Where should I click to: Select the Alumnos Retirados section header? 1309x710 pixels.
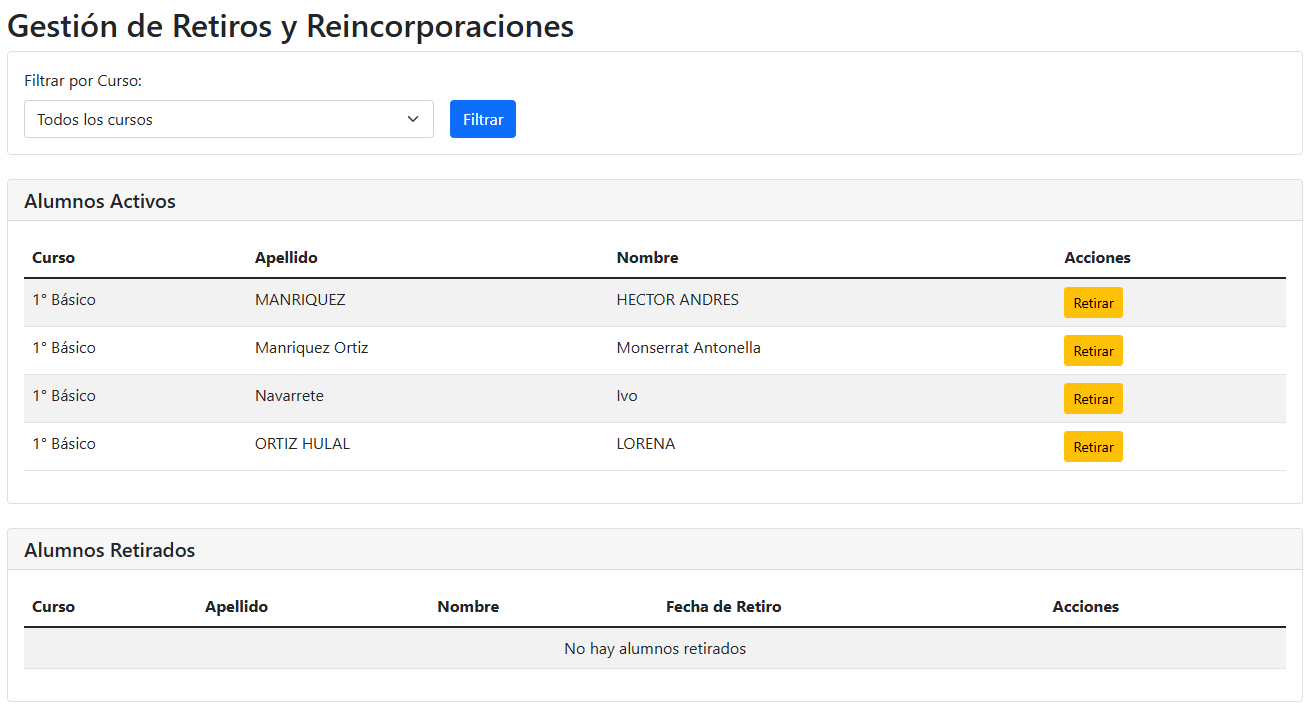[110, 550]
